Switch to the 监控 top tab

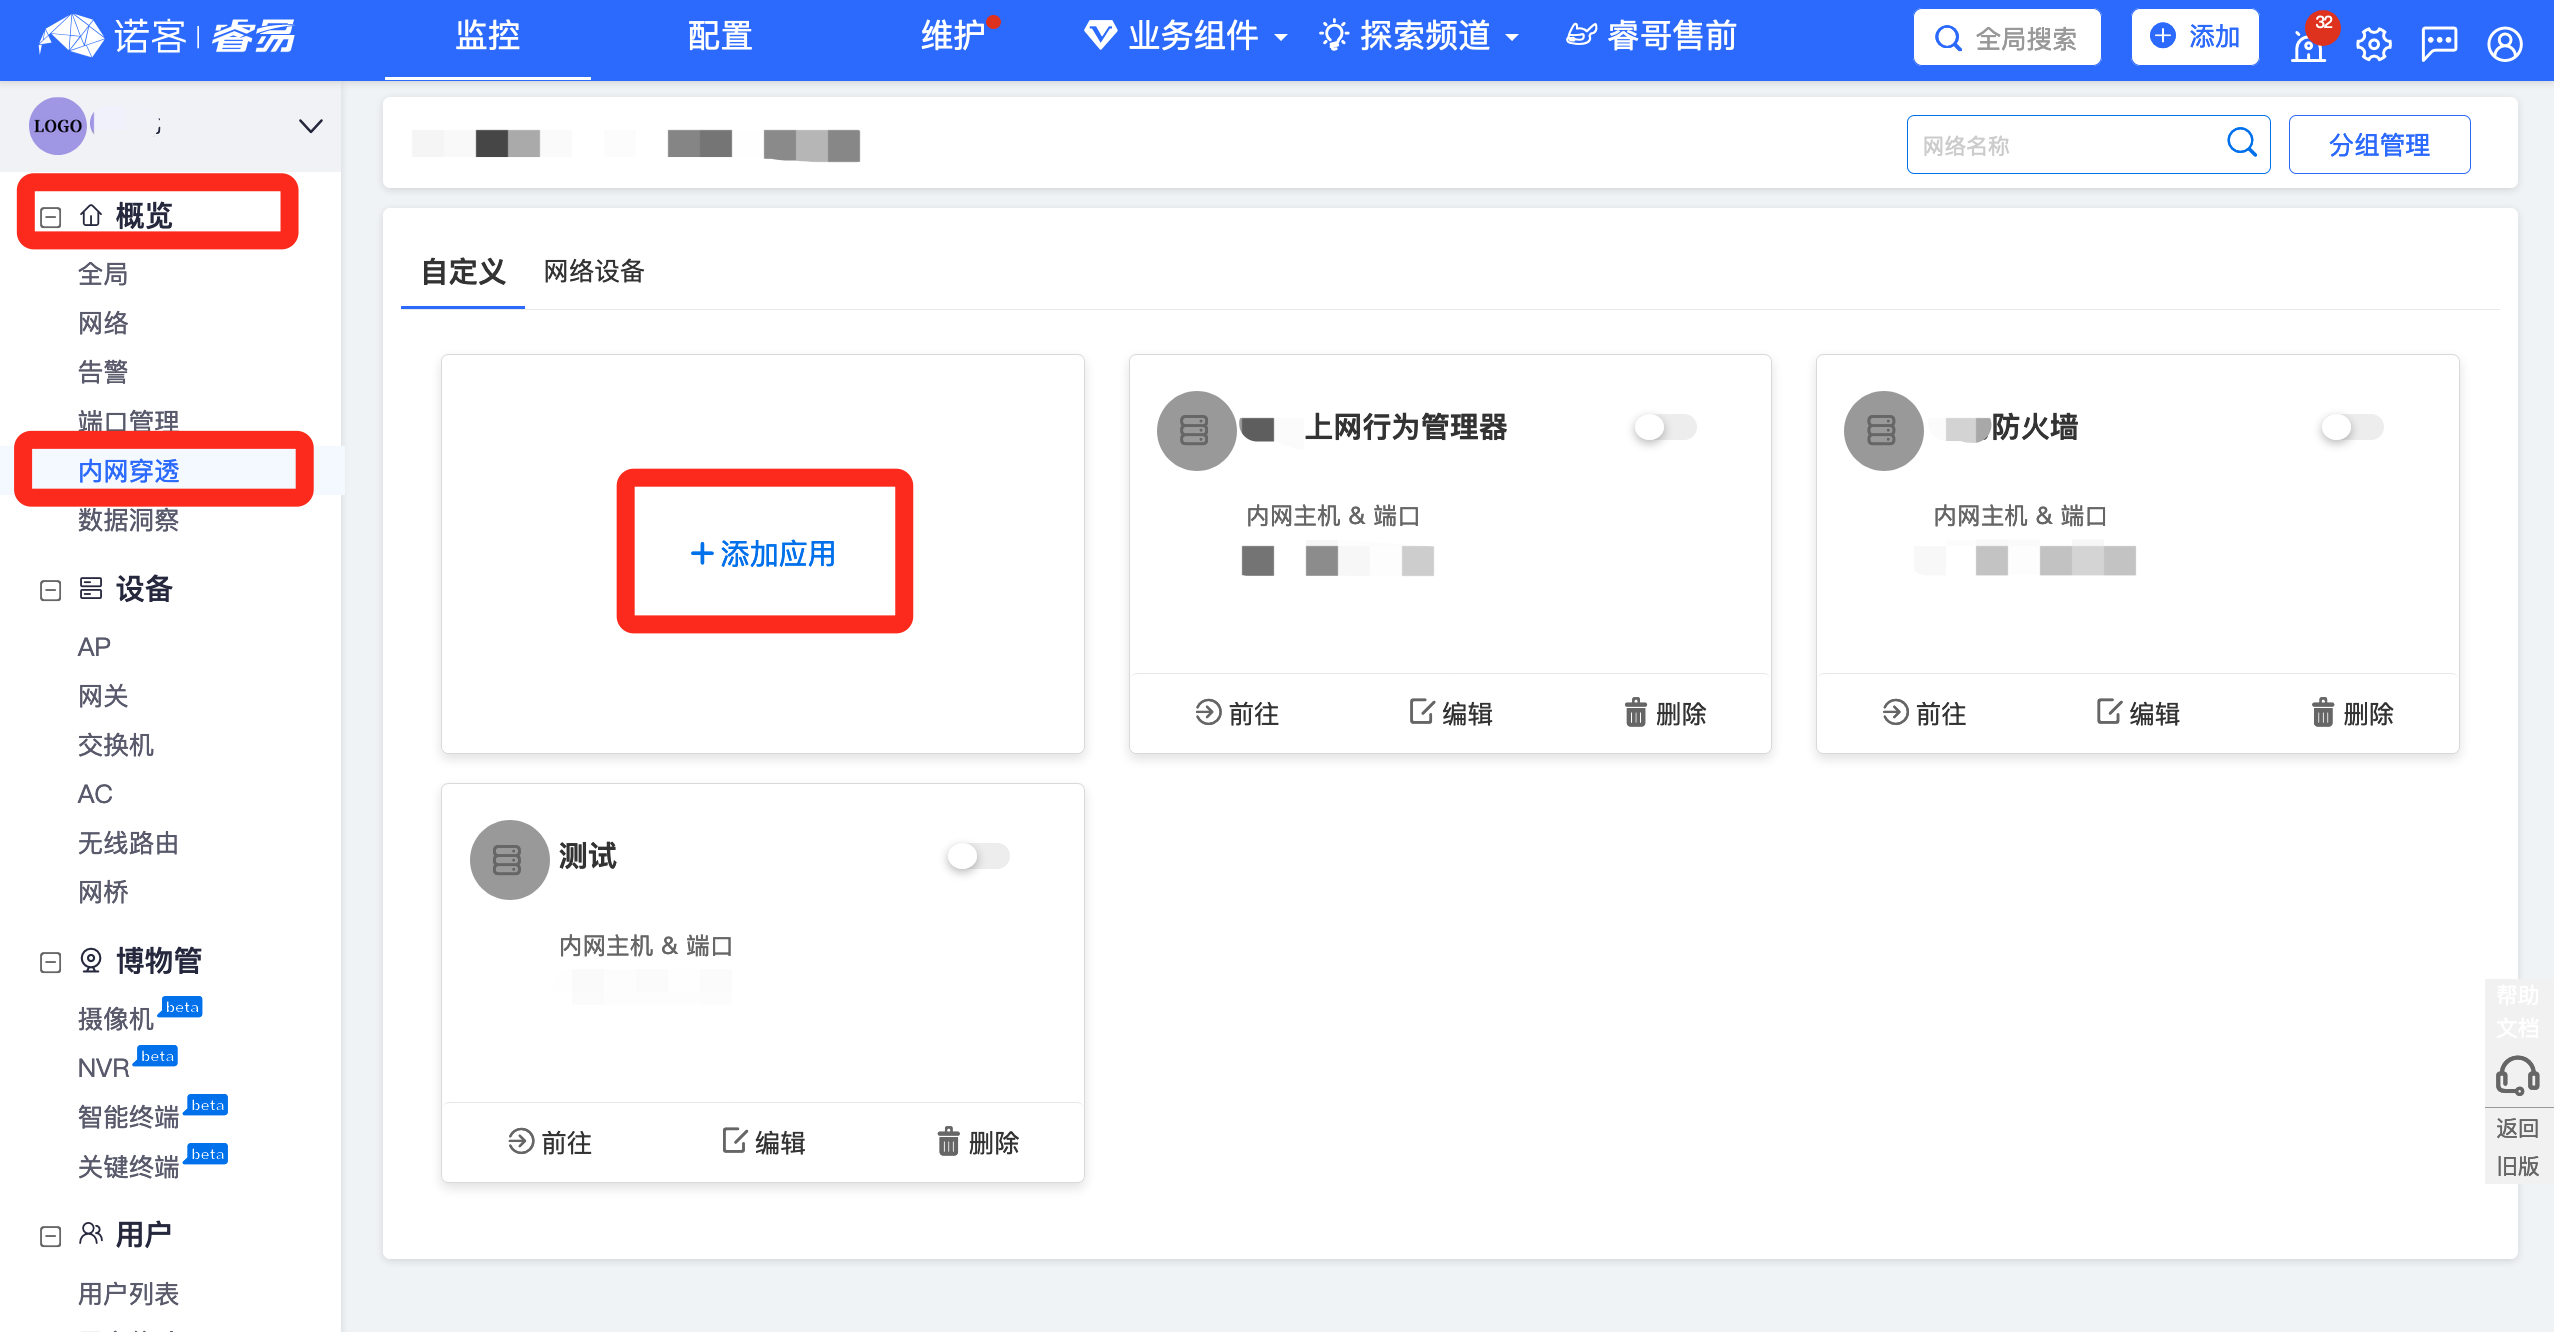pos(488,36)
